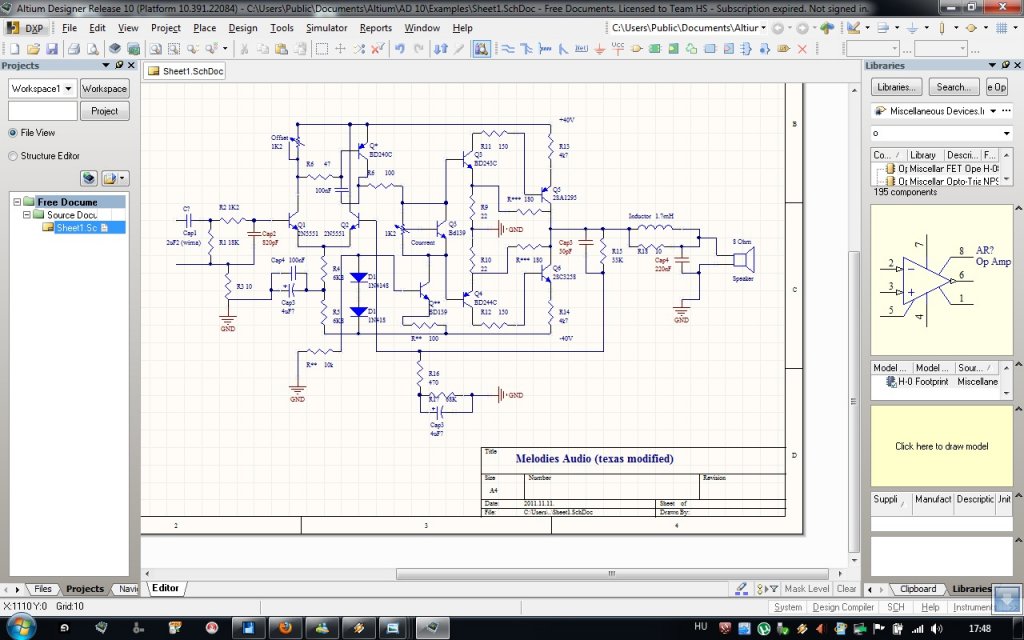Cut the selection with scissors icon
This screenshot has width=1024, height=640.
244,49
